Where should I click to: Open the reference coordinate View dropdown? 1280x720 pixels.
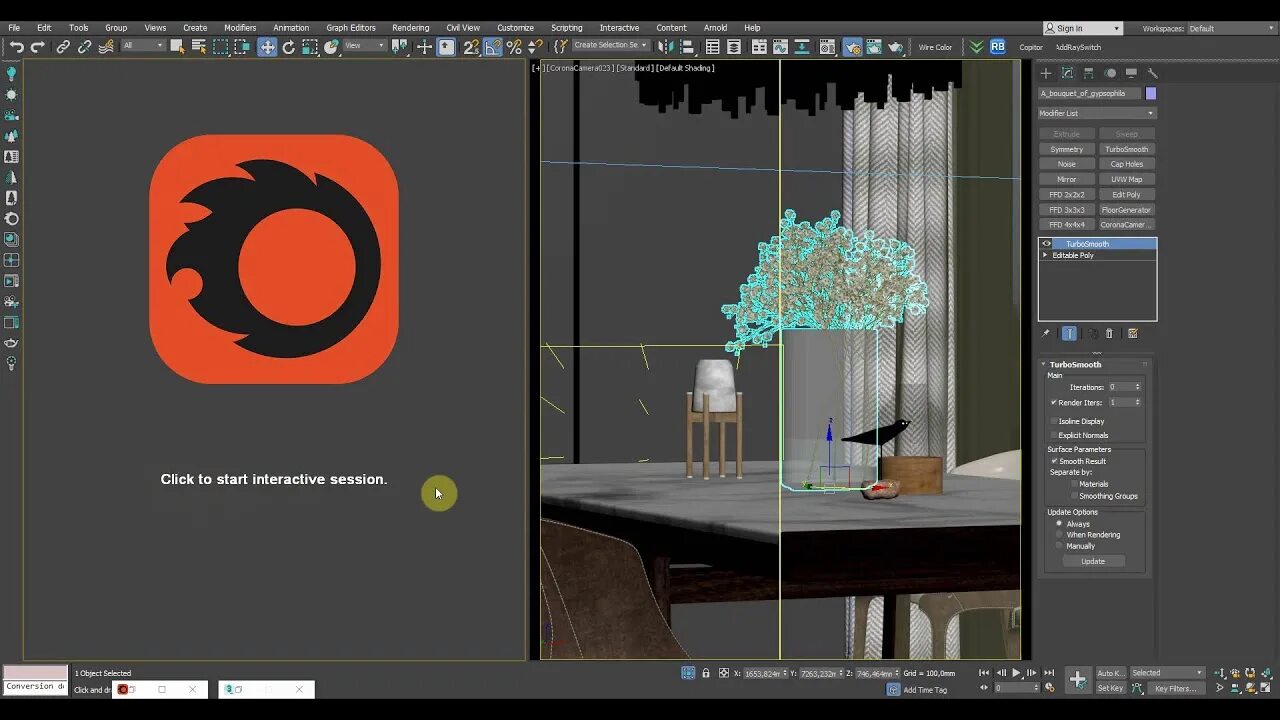point(364,46)
